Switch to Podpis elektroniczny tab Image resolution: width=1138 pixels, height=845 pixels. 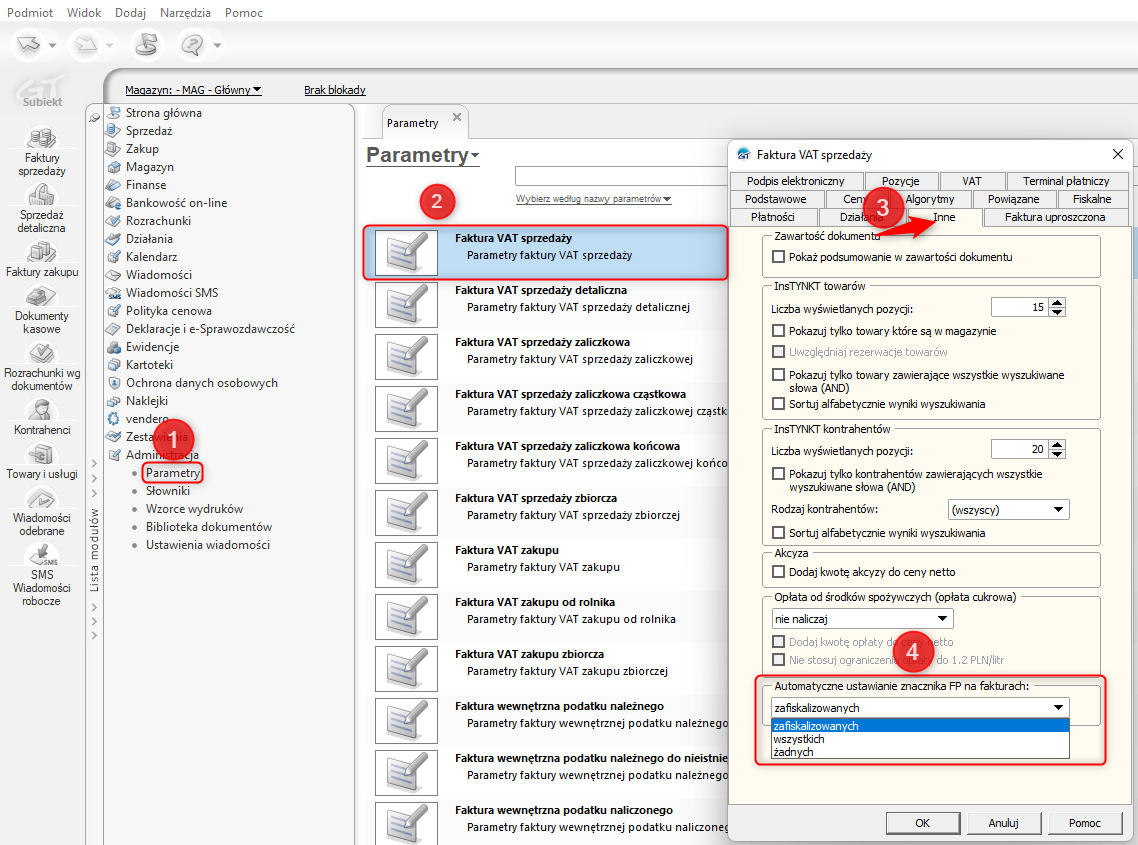[x=795, y=181]
